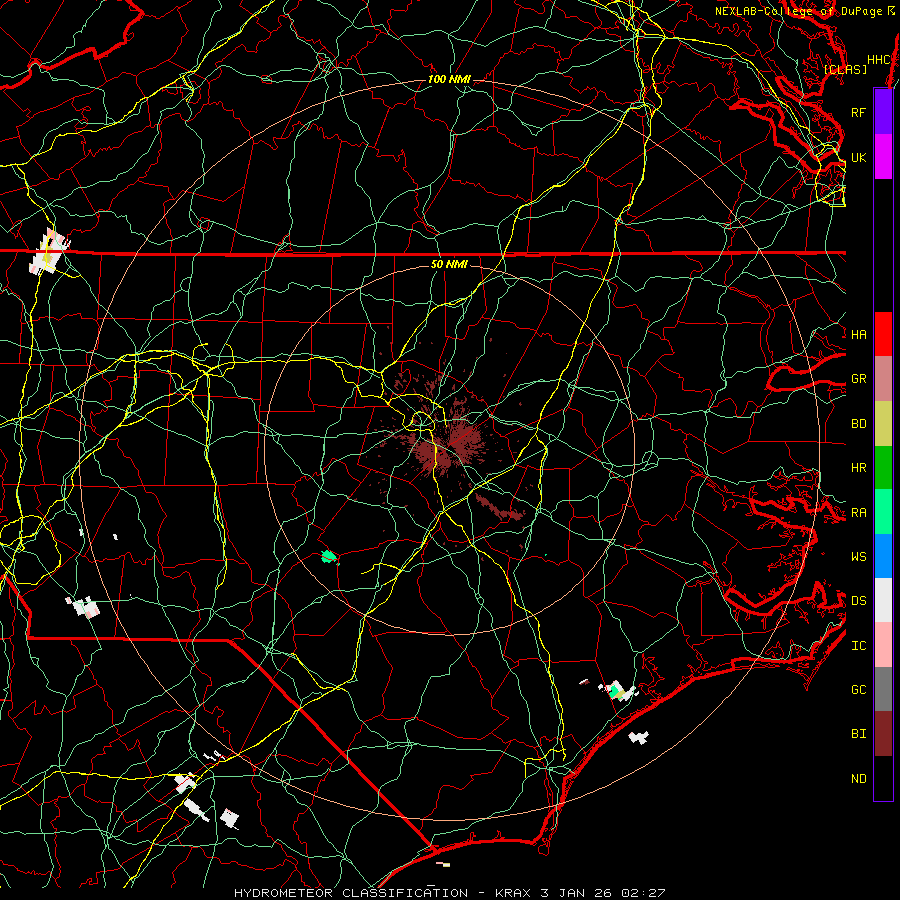Click the "RA" legend label
900x900 pixels.
point(858,513)
